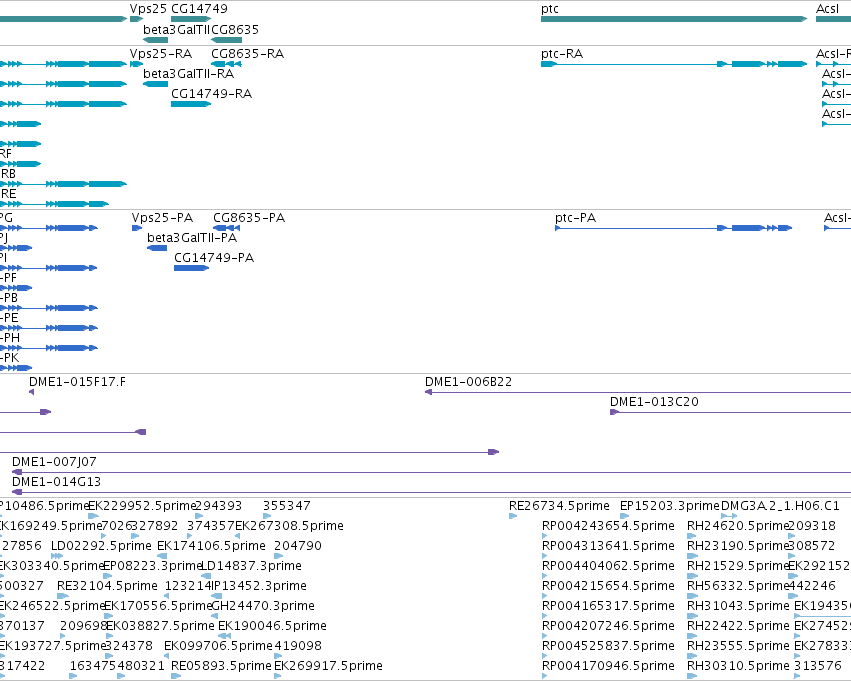Open the DME1-013C20 clone label

pos(654,402)
